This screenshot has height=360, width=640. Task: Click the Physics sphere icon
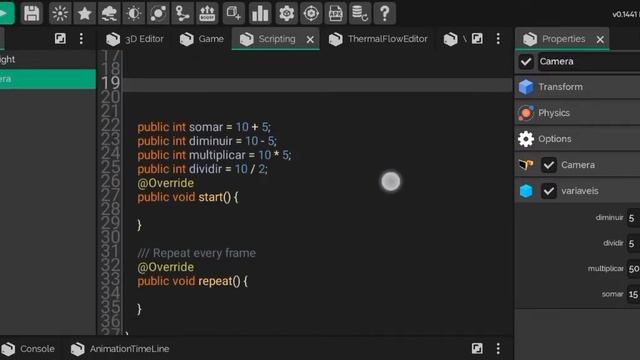[526, 113]
